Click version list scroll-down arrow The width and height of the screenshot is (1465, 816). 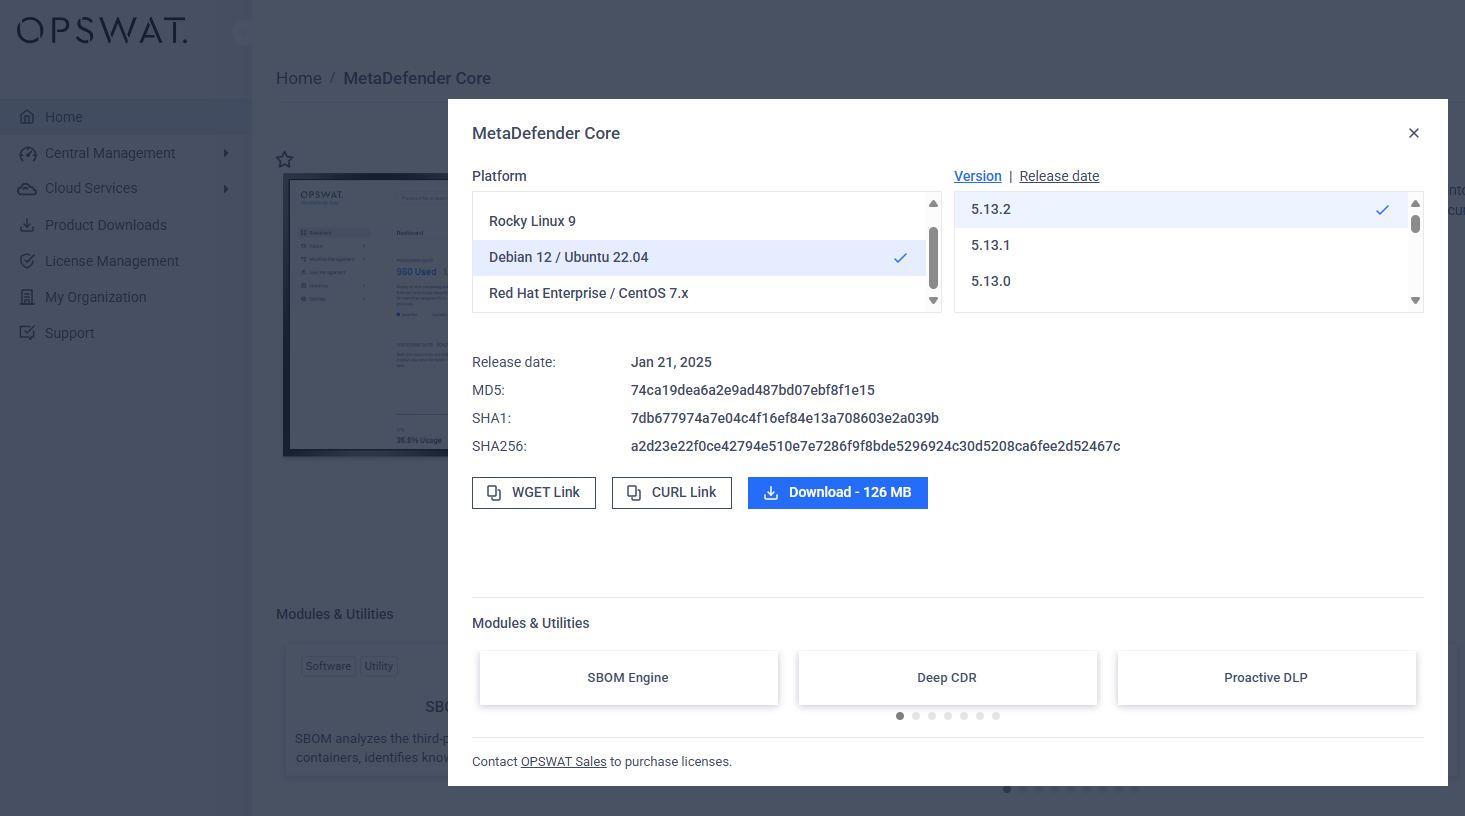tap(1415, 300)
